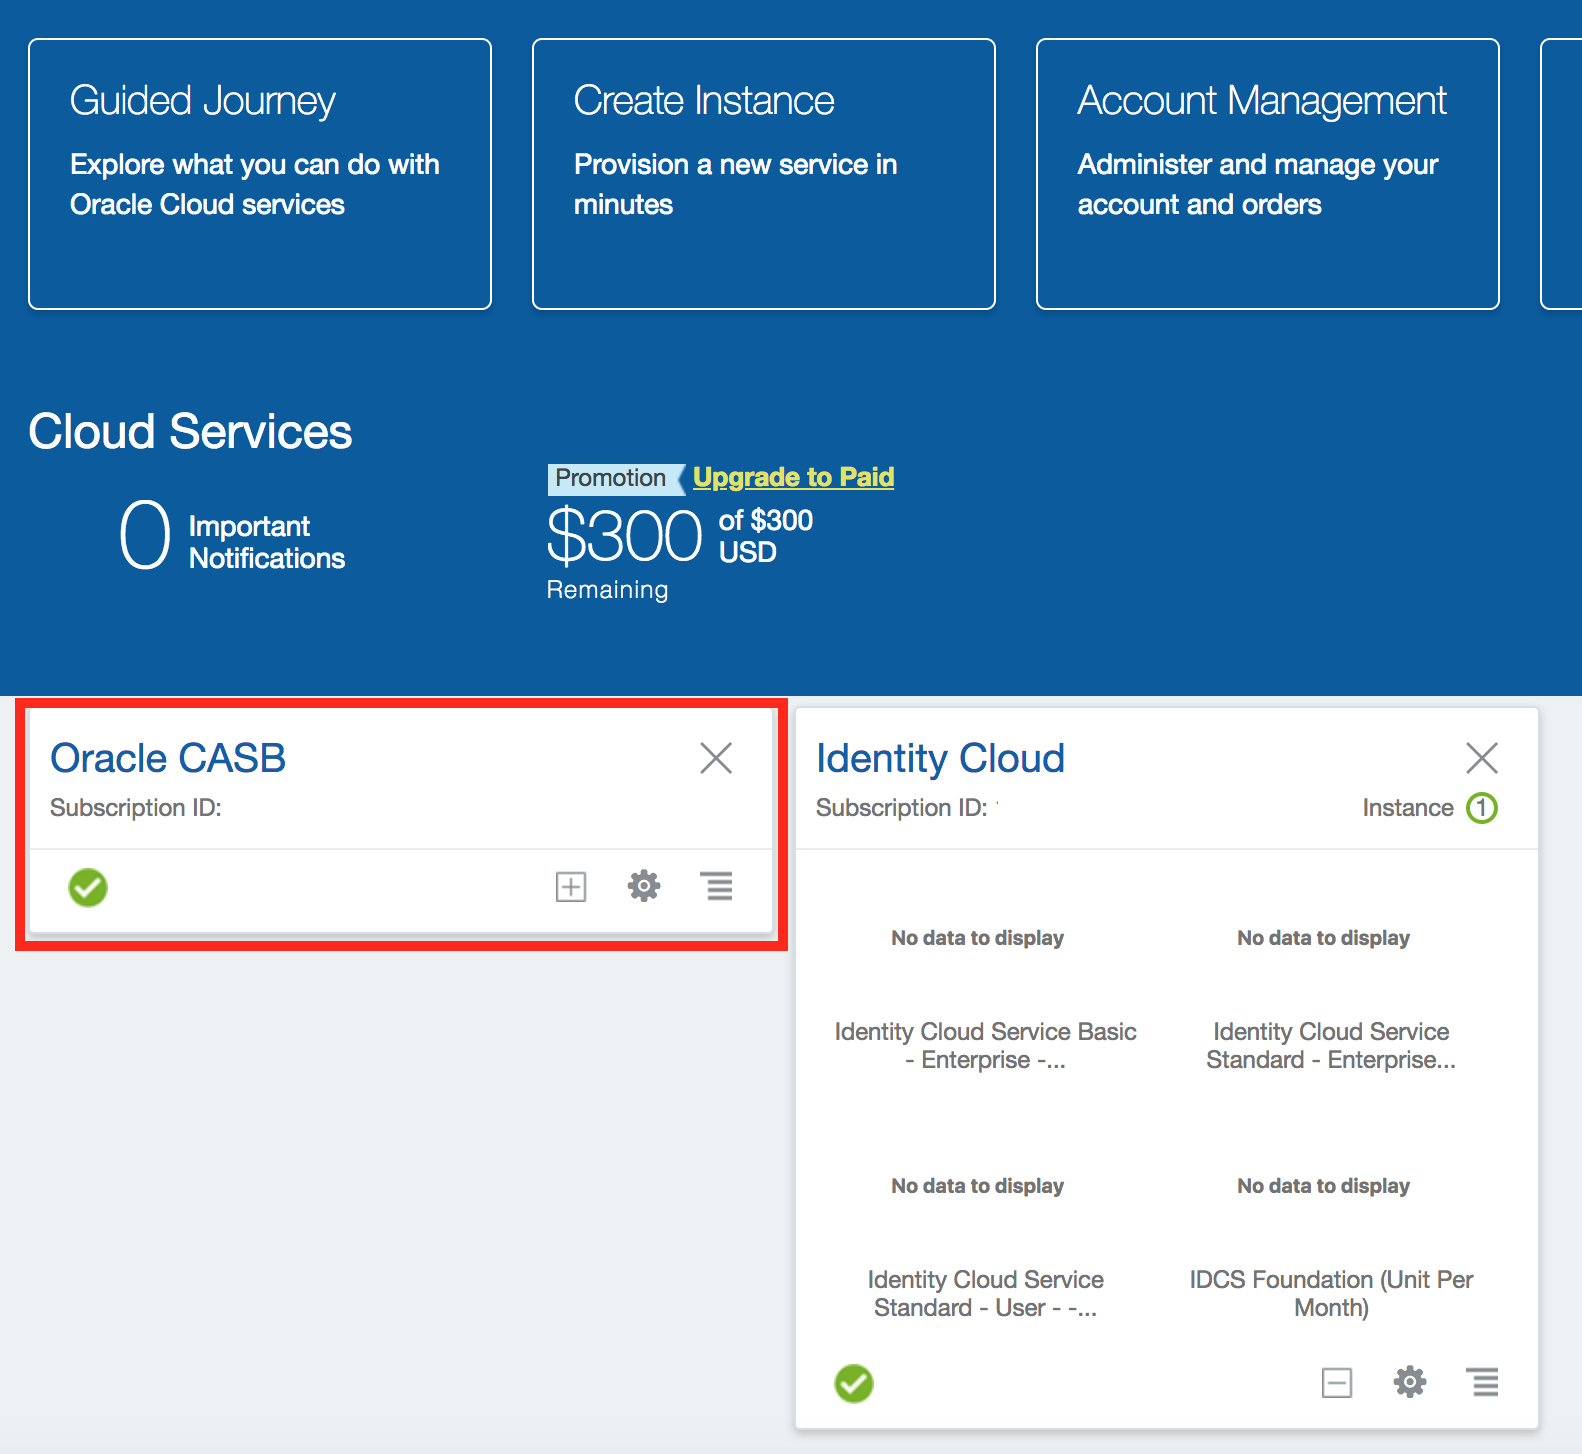Open the Guided Journey card

(x=260, y=174)
